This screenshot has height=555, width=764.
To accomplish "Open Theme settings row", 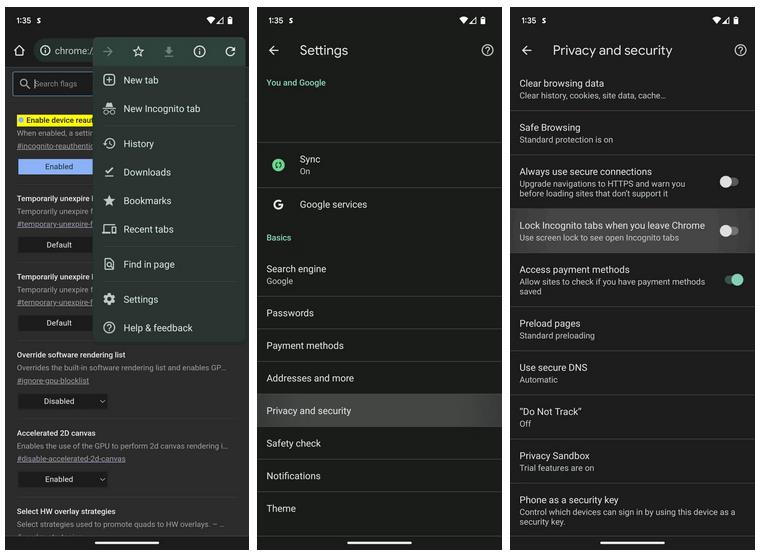I will tap(379, 509).
